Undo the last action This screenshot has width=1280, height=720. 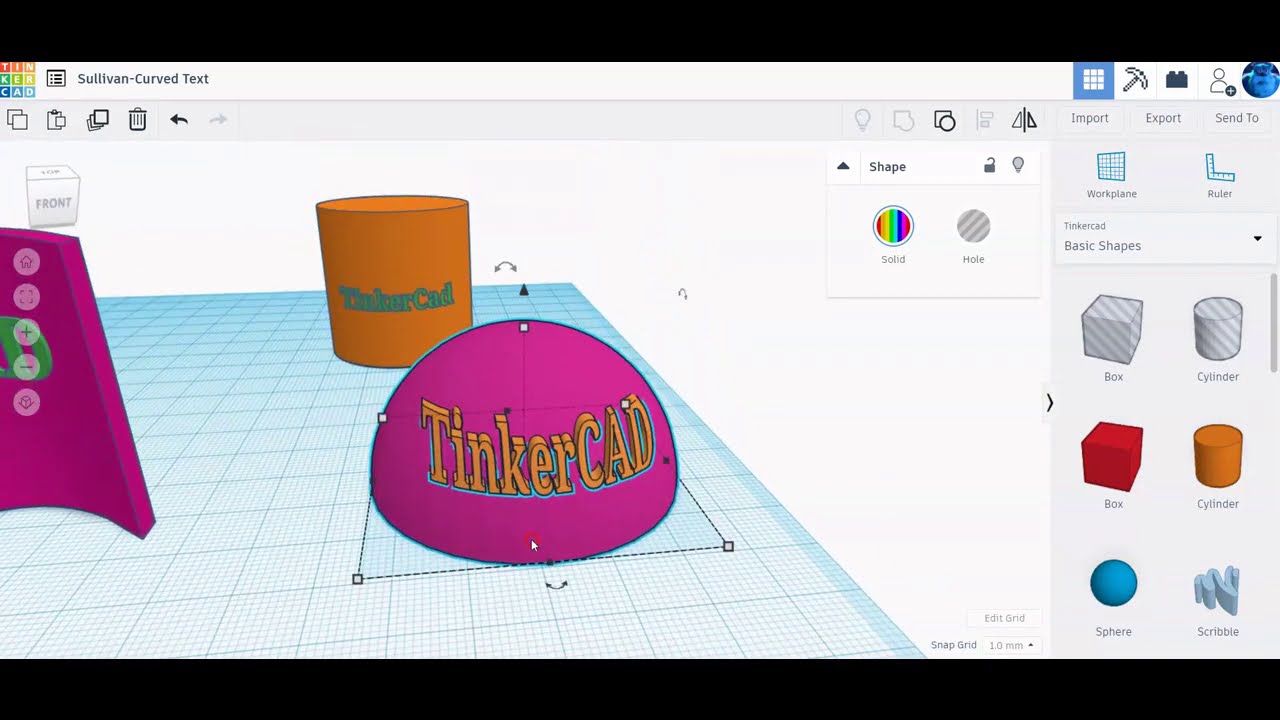point(179,120)
